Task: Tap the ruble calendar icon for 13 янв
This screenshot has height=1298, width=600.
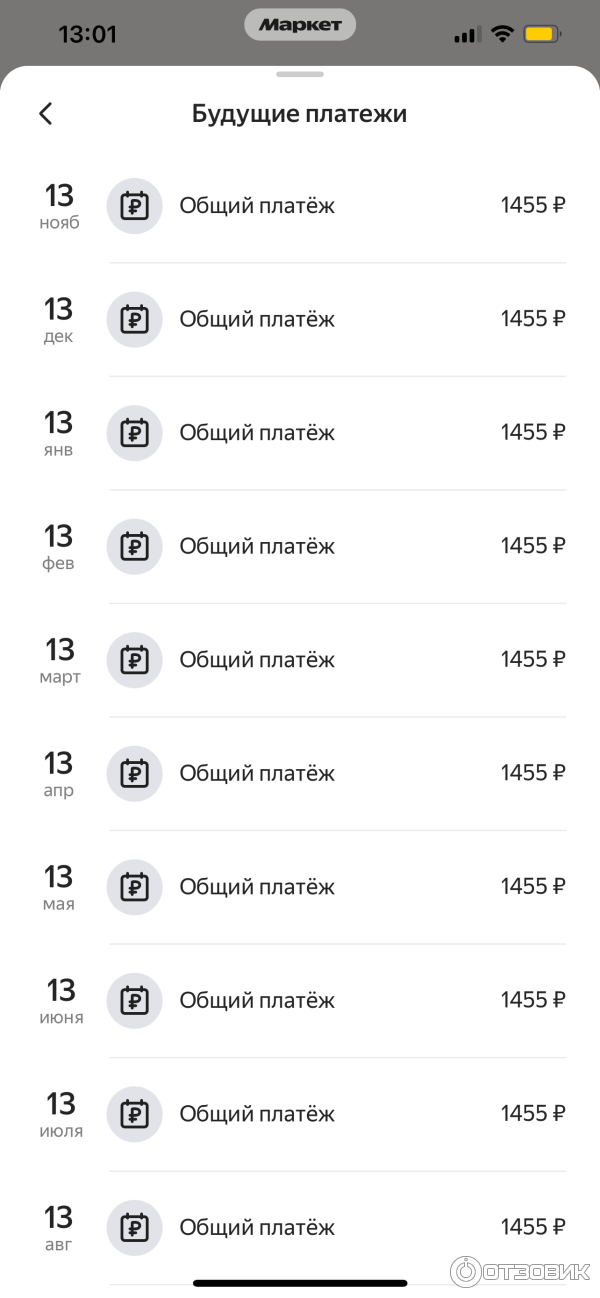Action: click(134, 432)
